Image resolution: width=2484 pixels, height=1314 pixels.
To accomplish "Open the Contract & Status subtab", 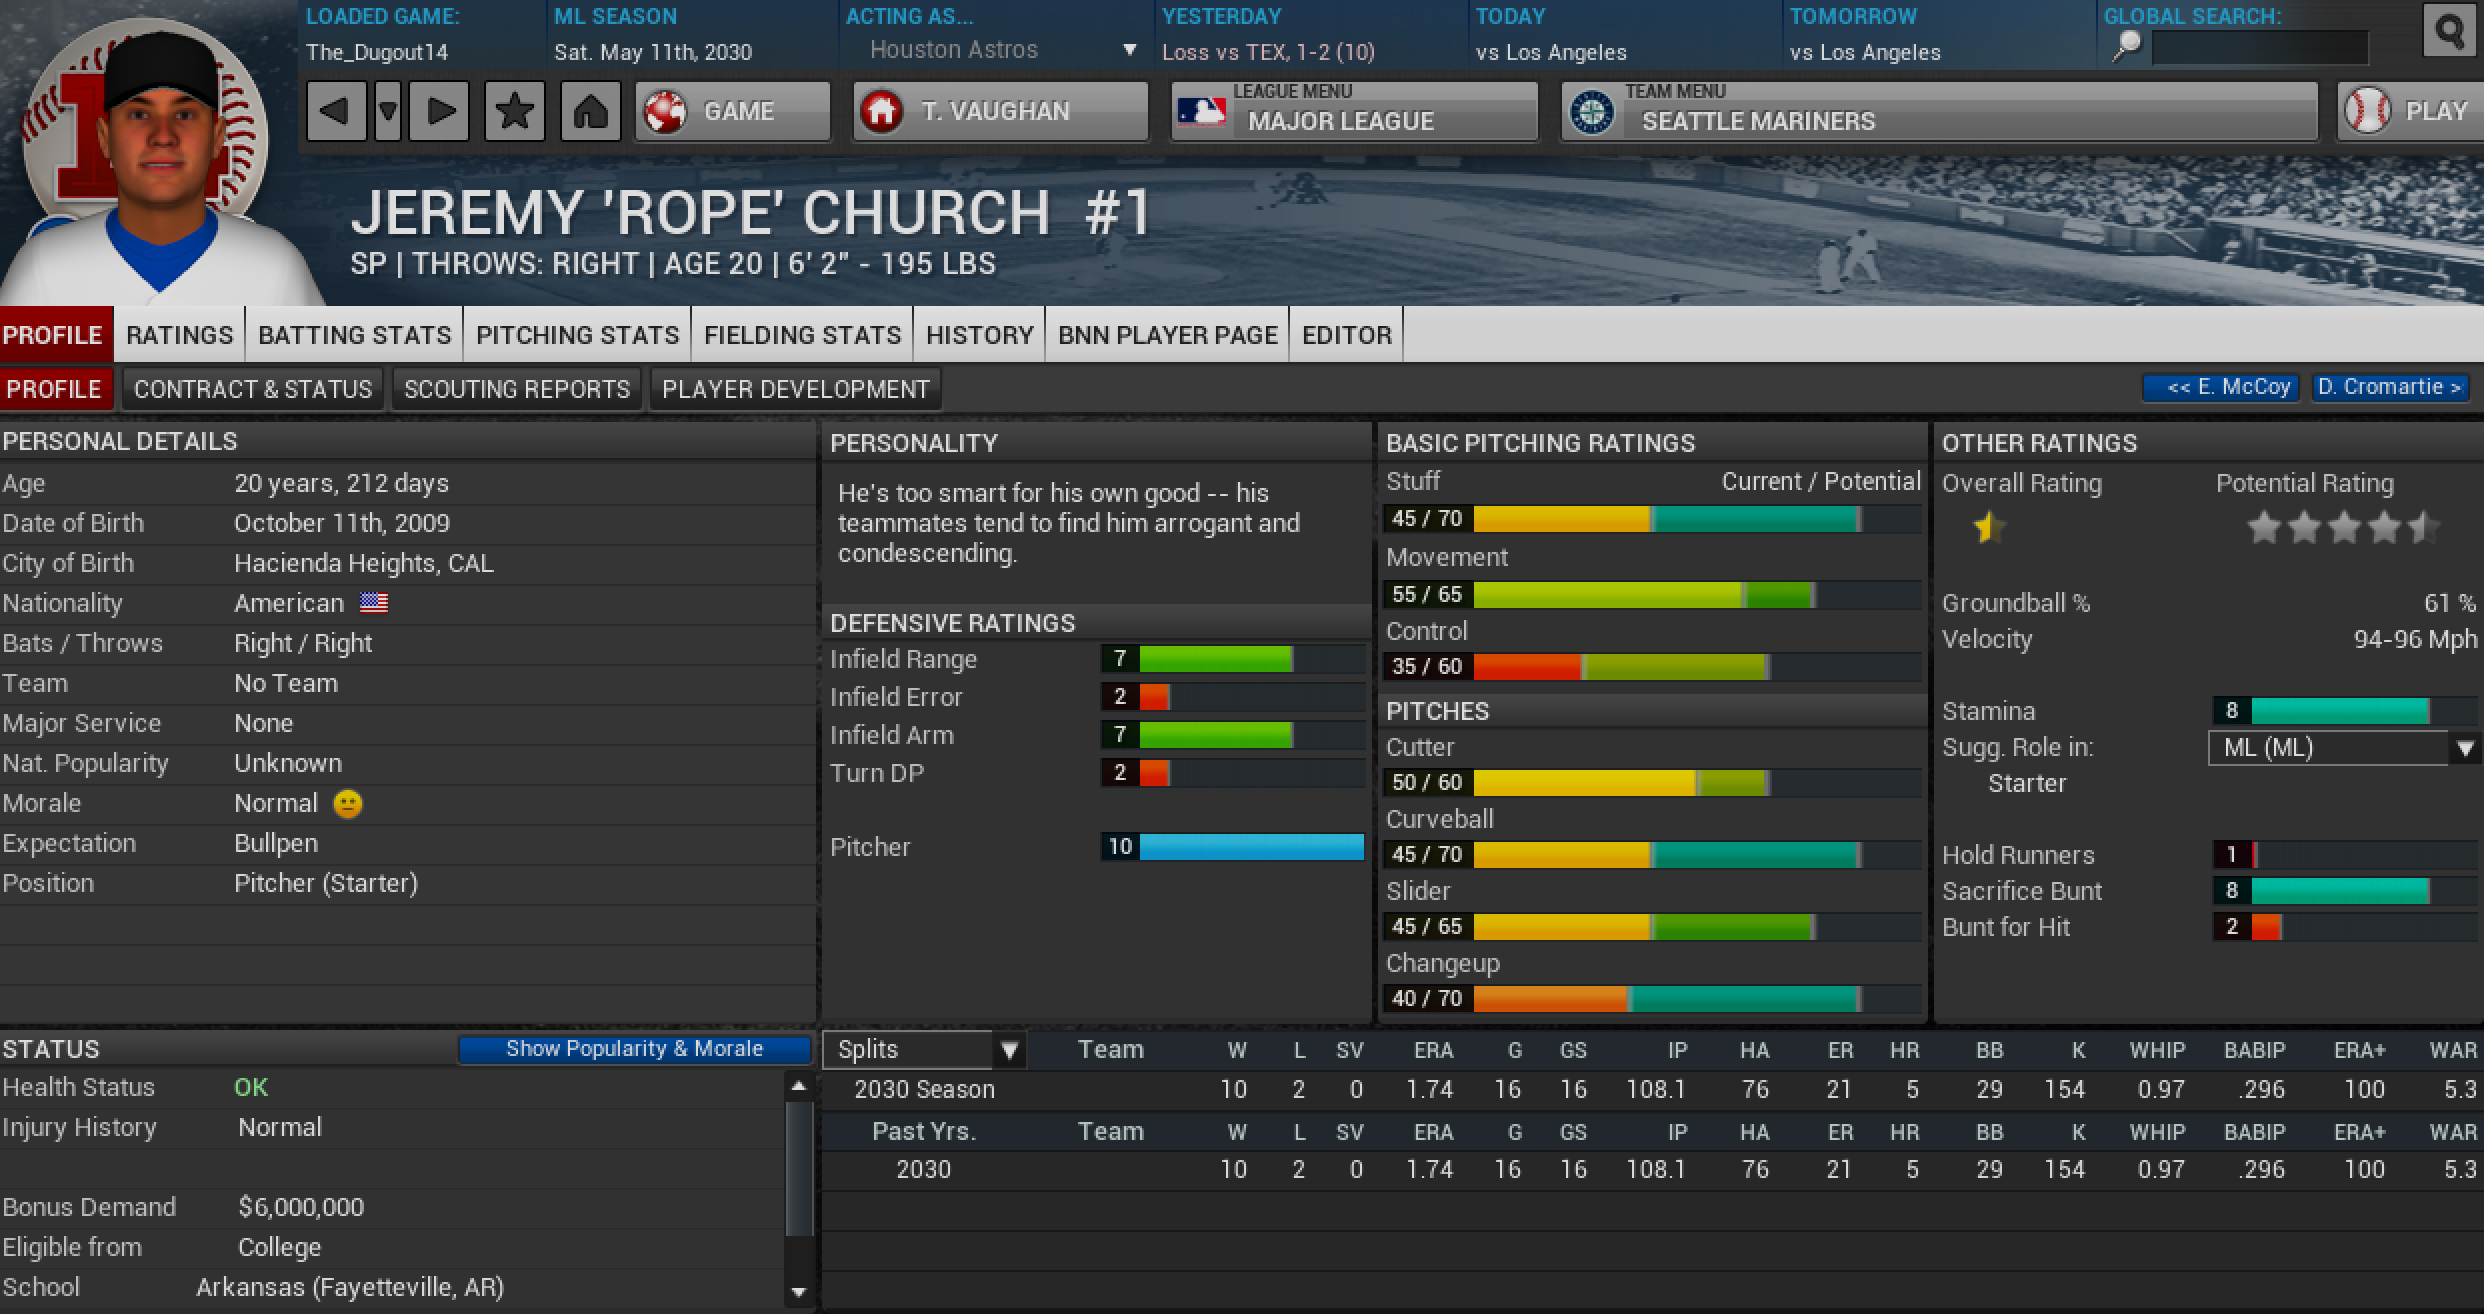I will pyautogui.click(x=252, y=389).
